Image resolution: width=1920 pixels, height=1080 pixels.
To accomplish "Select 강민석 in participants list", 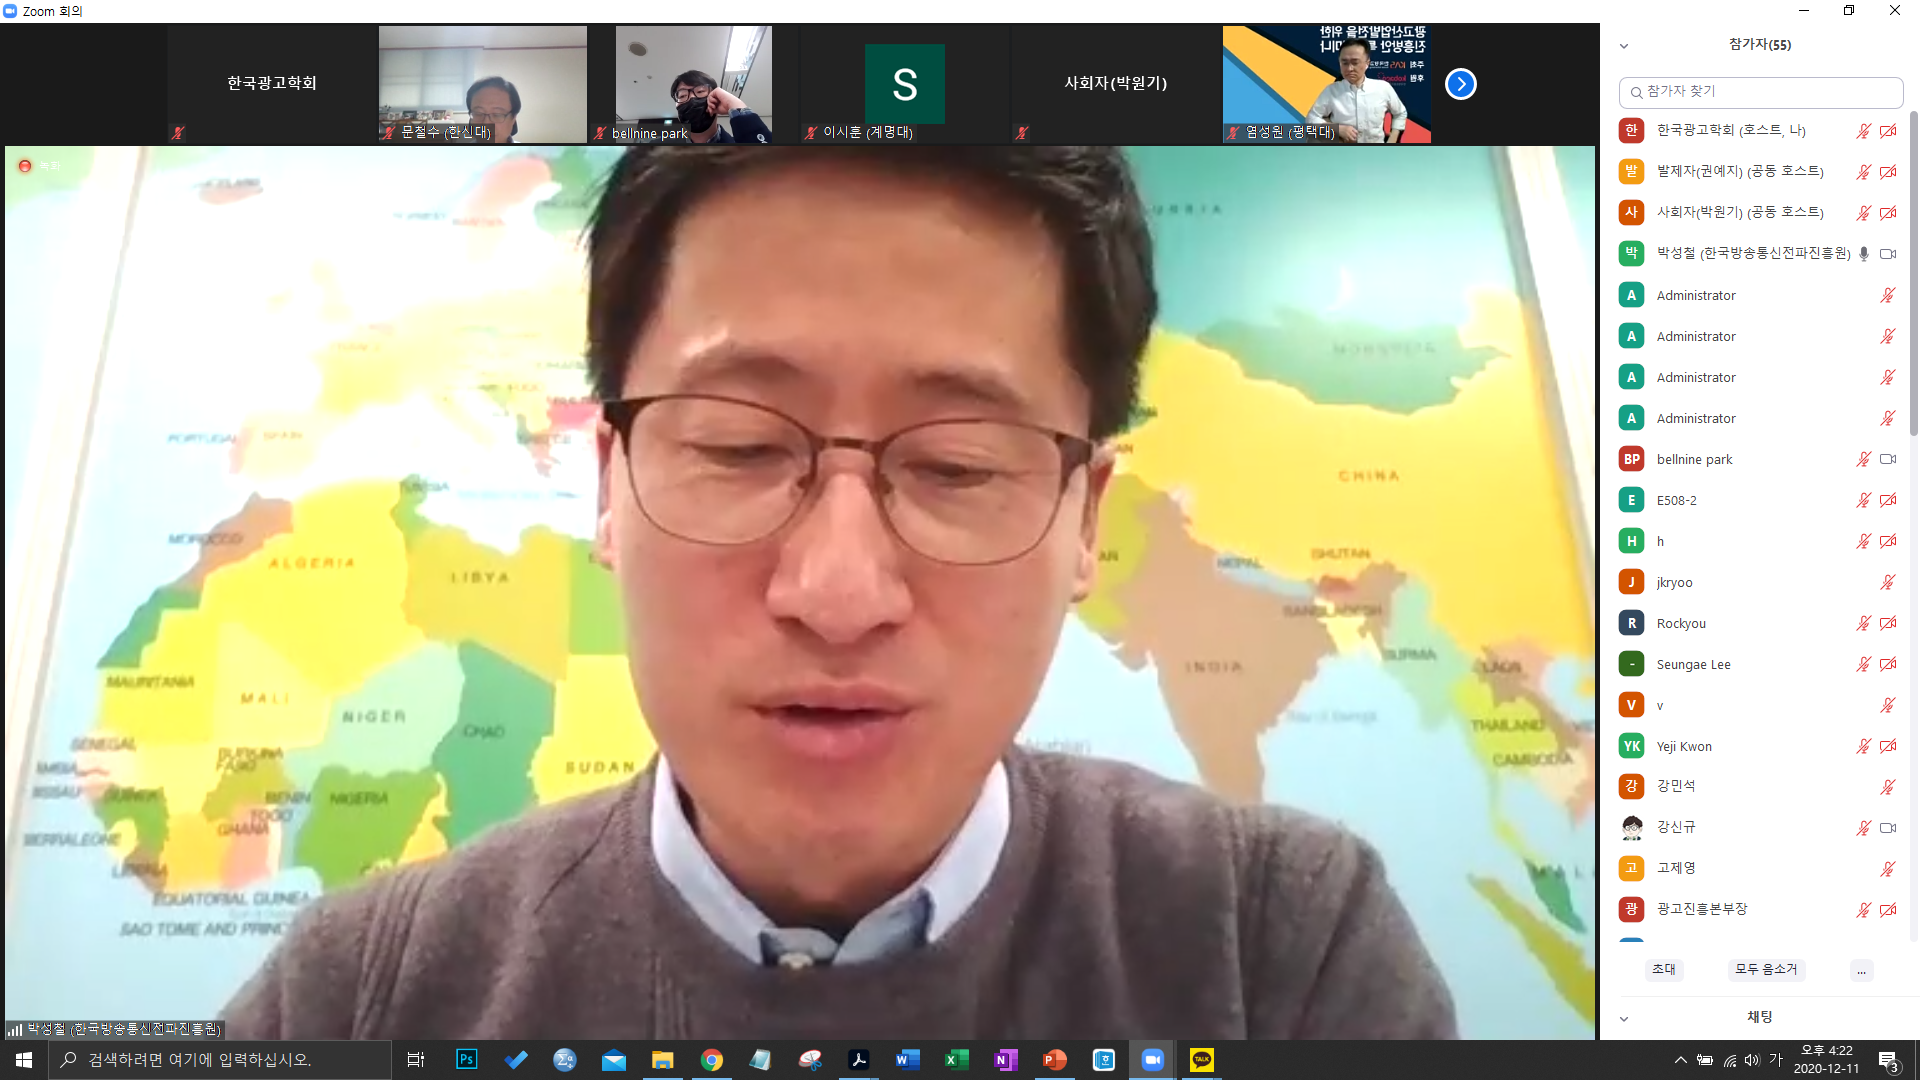I will pos(1760,786).
